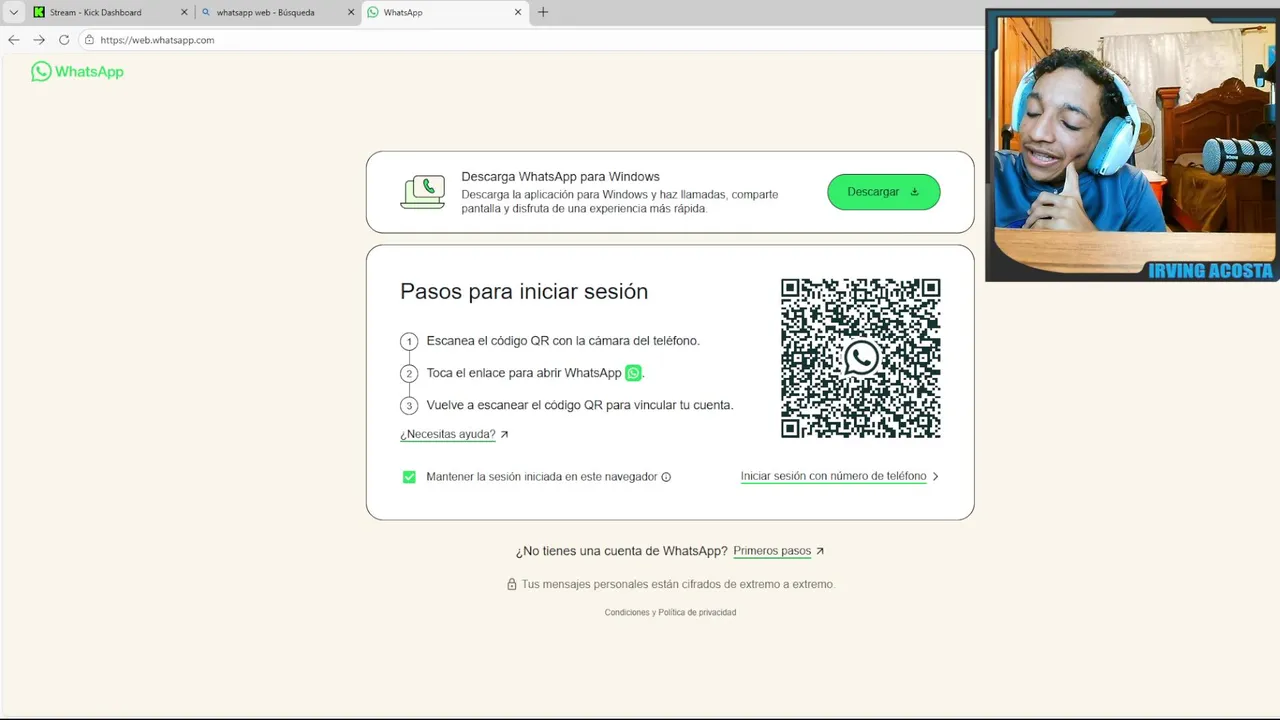Screen dimensions: 1280x720
Task: Click heading Pasos para iniciar sesión
Action: (x=524, y=291)
